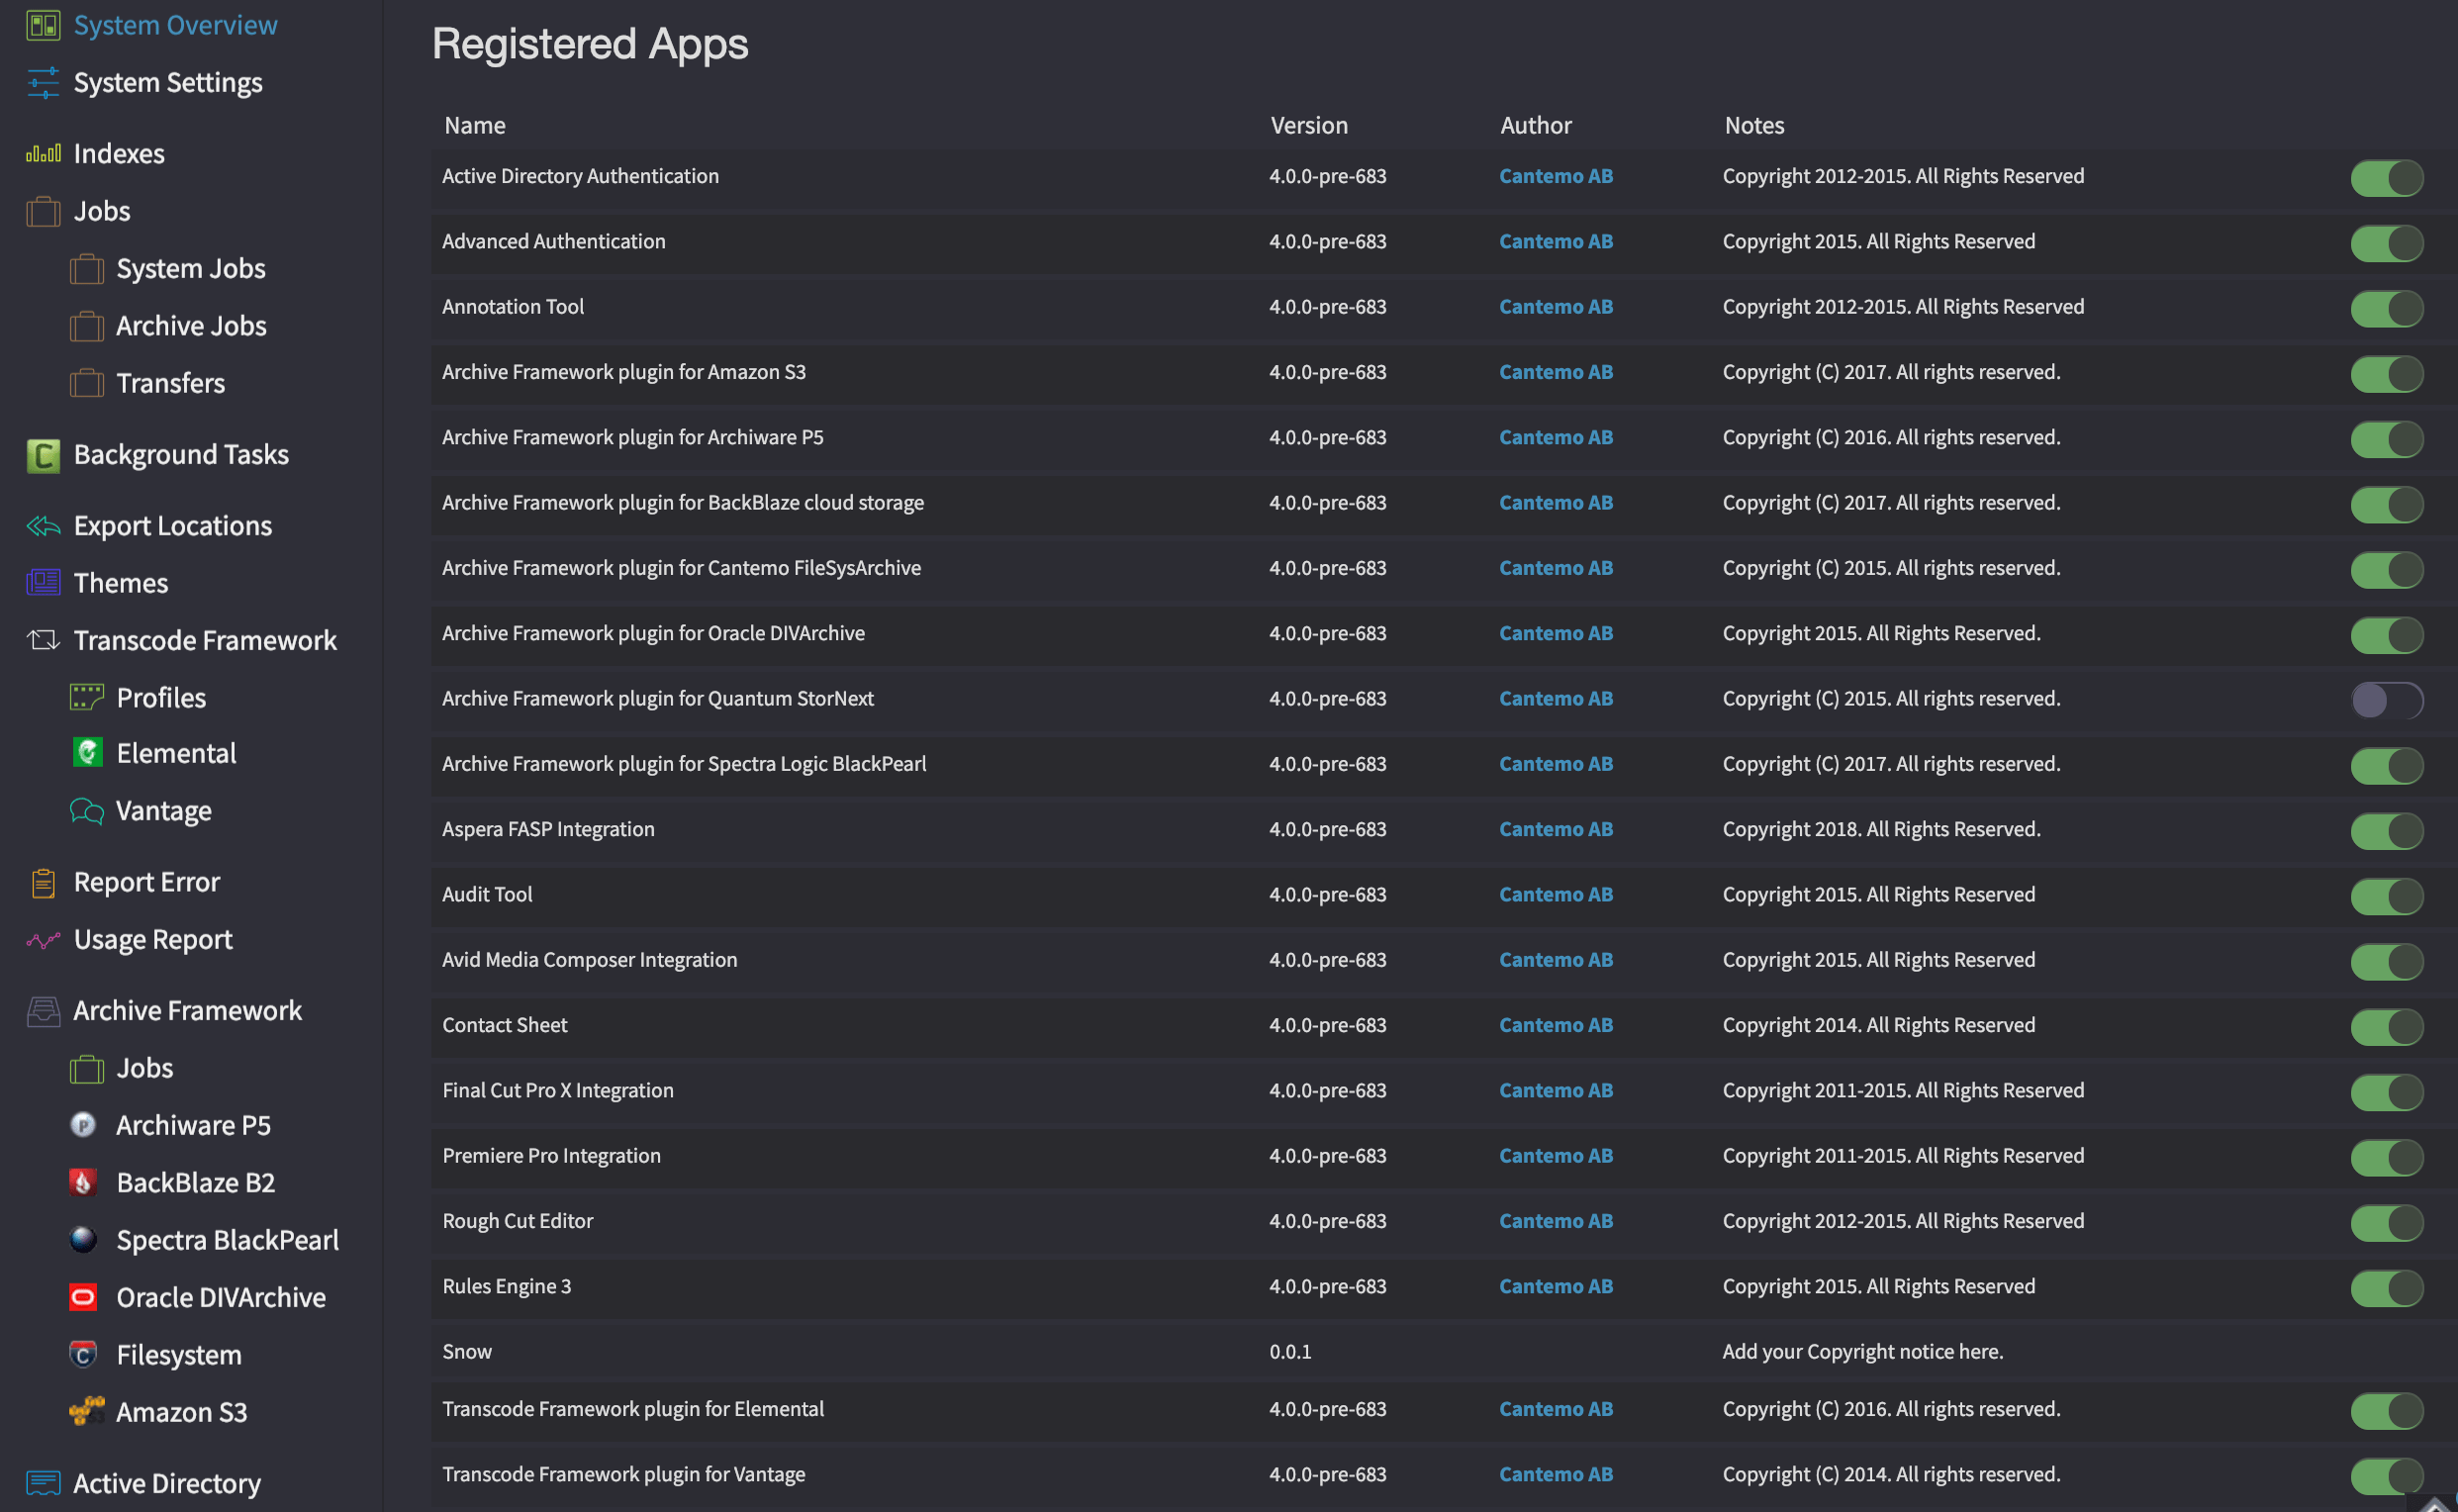Enable the Quantum StorNext plugin toggle

pyautogui.click(x=2387, y=701)
